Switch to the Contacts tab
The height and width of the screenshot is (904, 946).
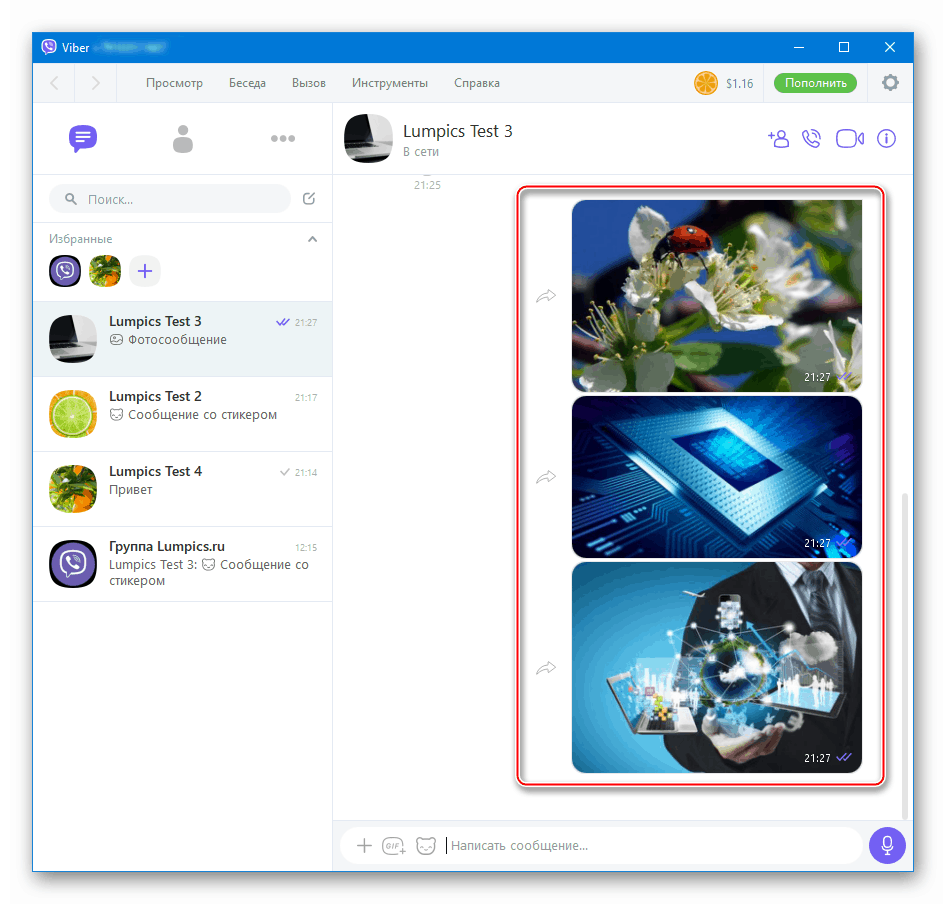click(183, 138)
